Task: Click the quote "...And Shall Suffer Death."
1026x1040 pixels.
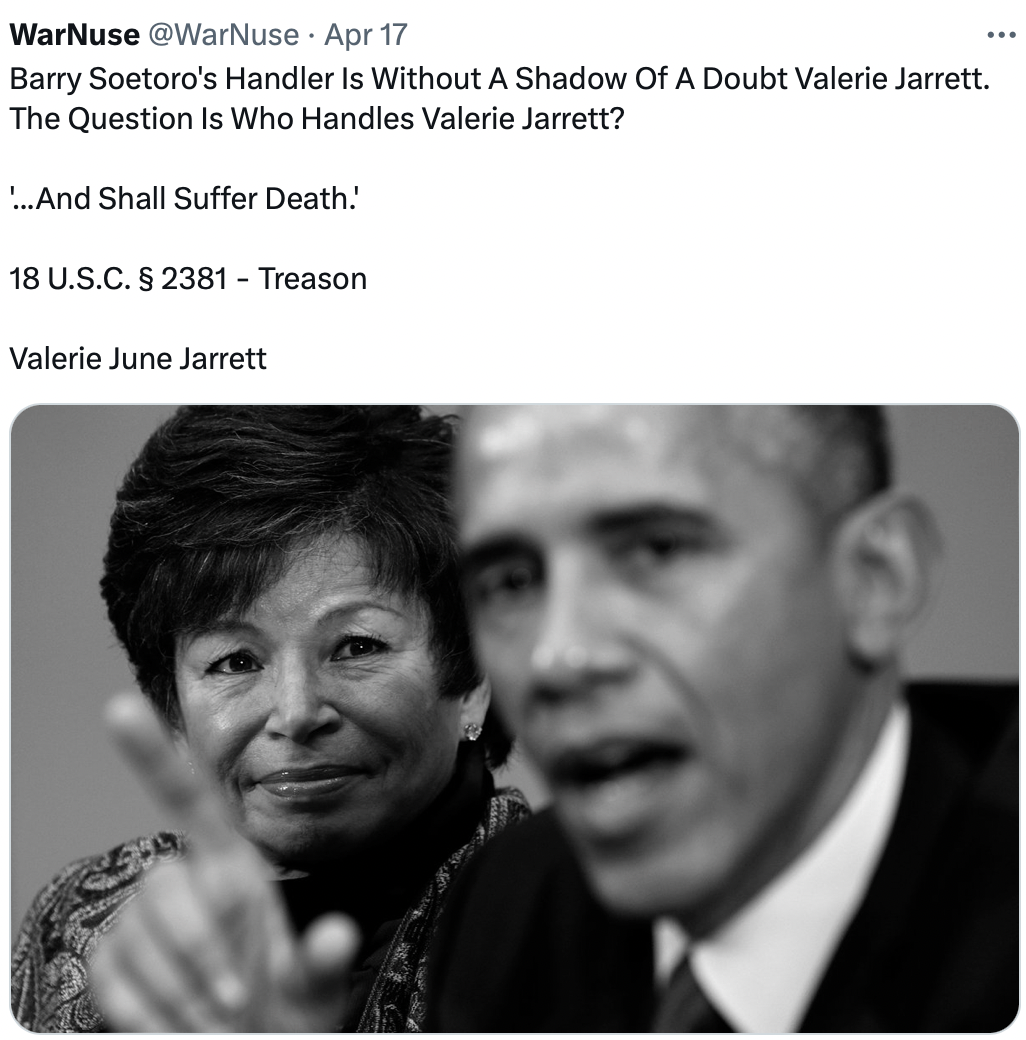Action: click(184, 198)
